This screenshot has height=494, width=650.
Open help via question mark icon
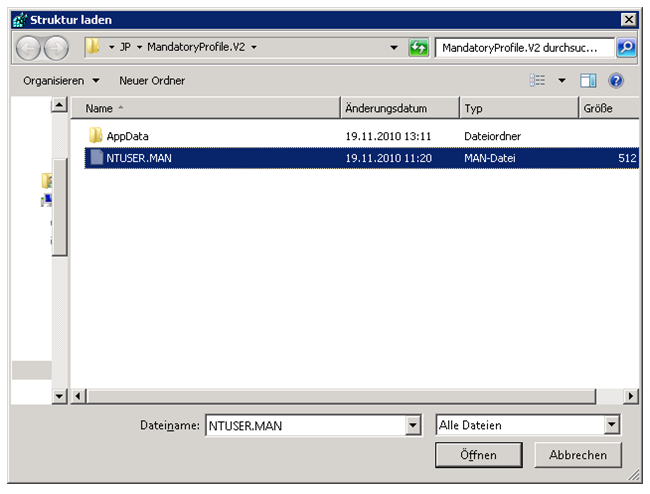click(616, 80)
